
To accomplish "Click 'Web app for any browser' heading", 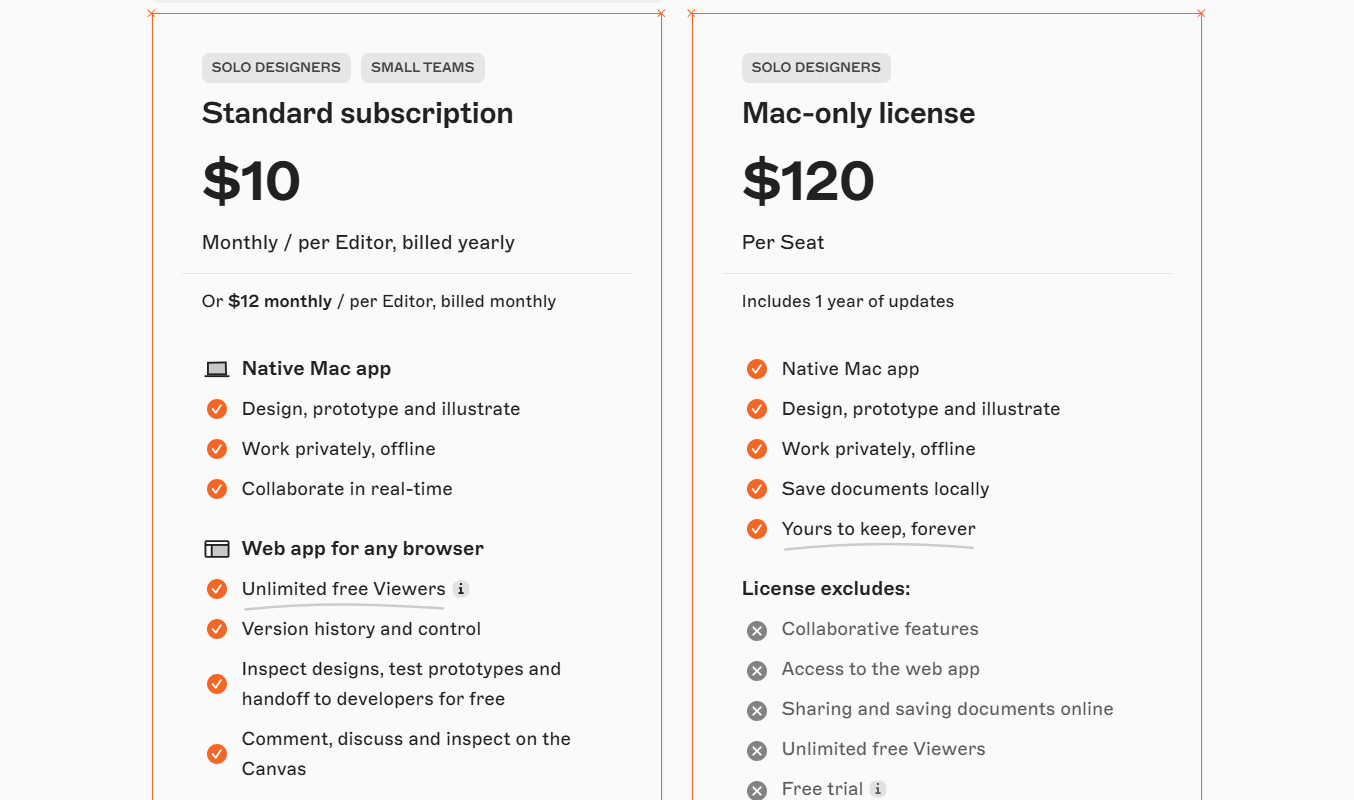I will pos(363,549).
